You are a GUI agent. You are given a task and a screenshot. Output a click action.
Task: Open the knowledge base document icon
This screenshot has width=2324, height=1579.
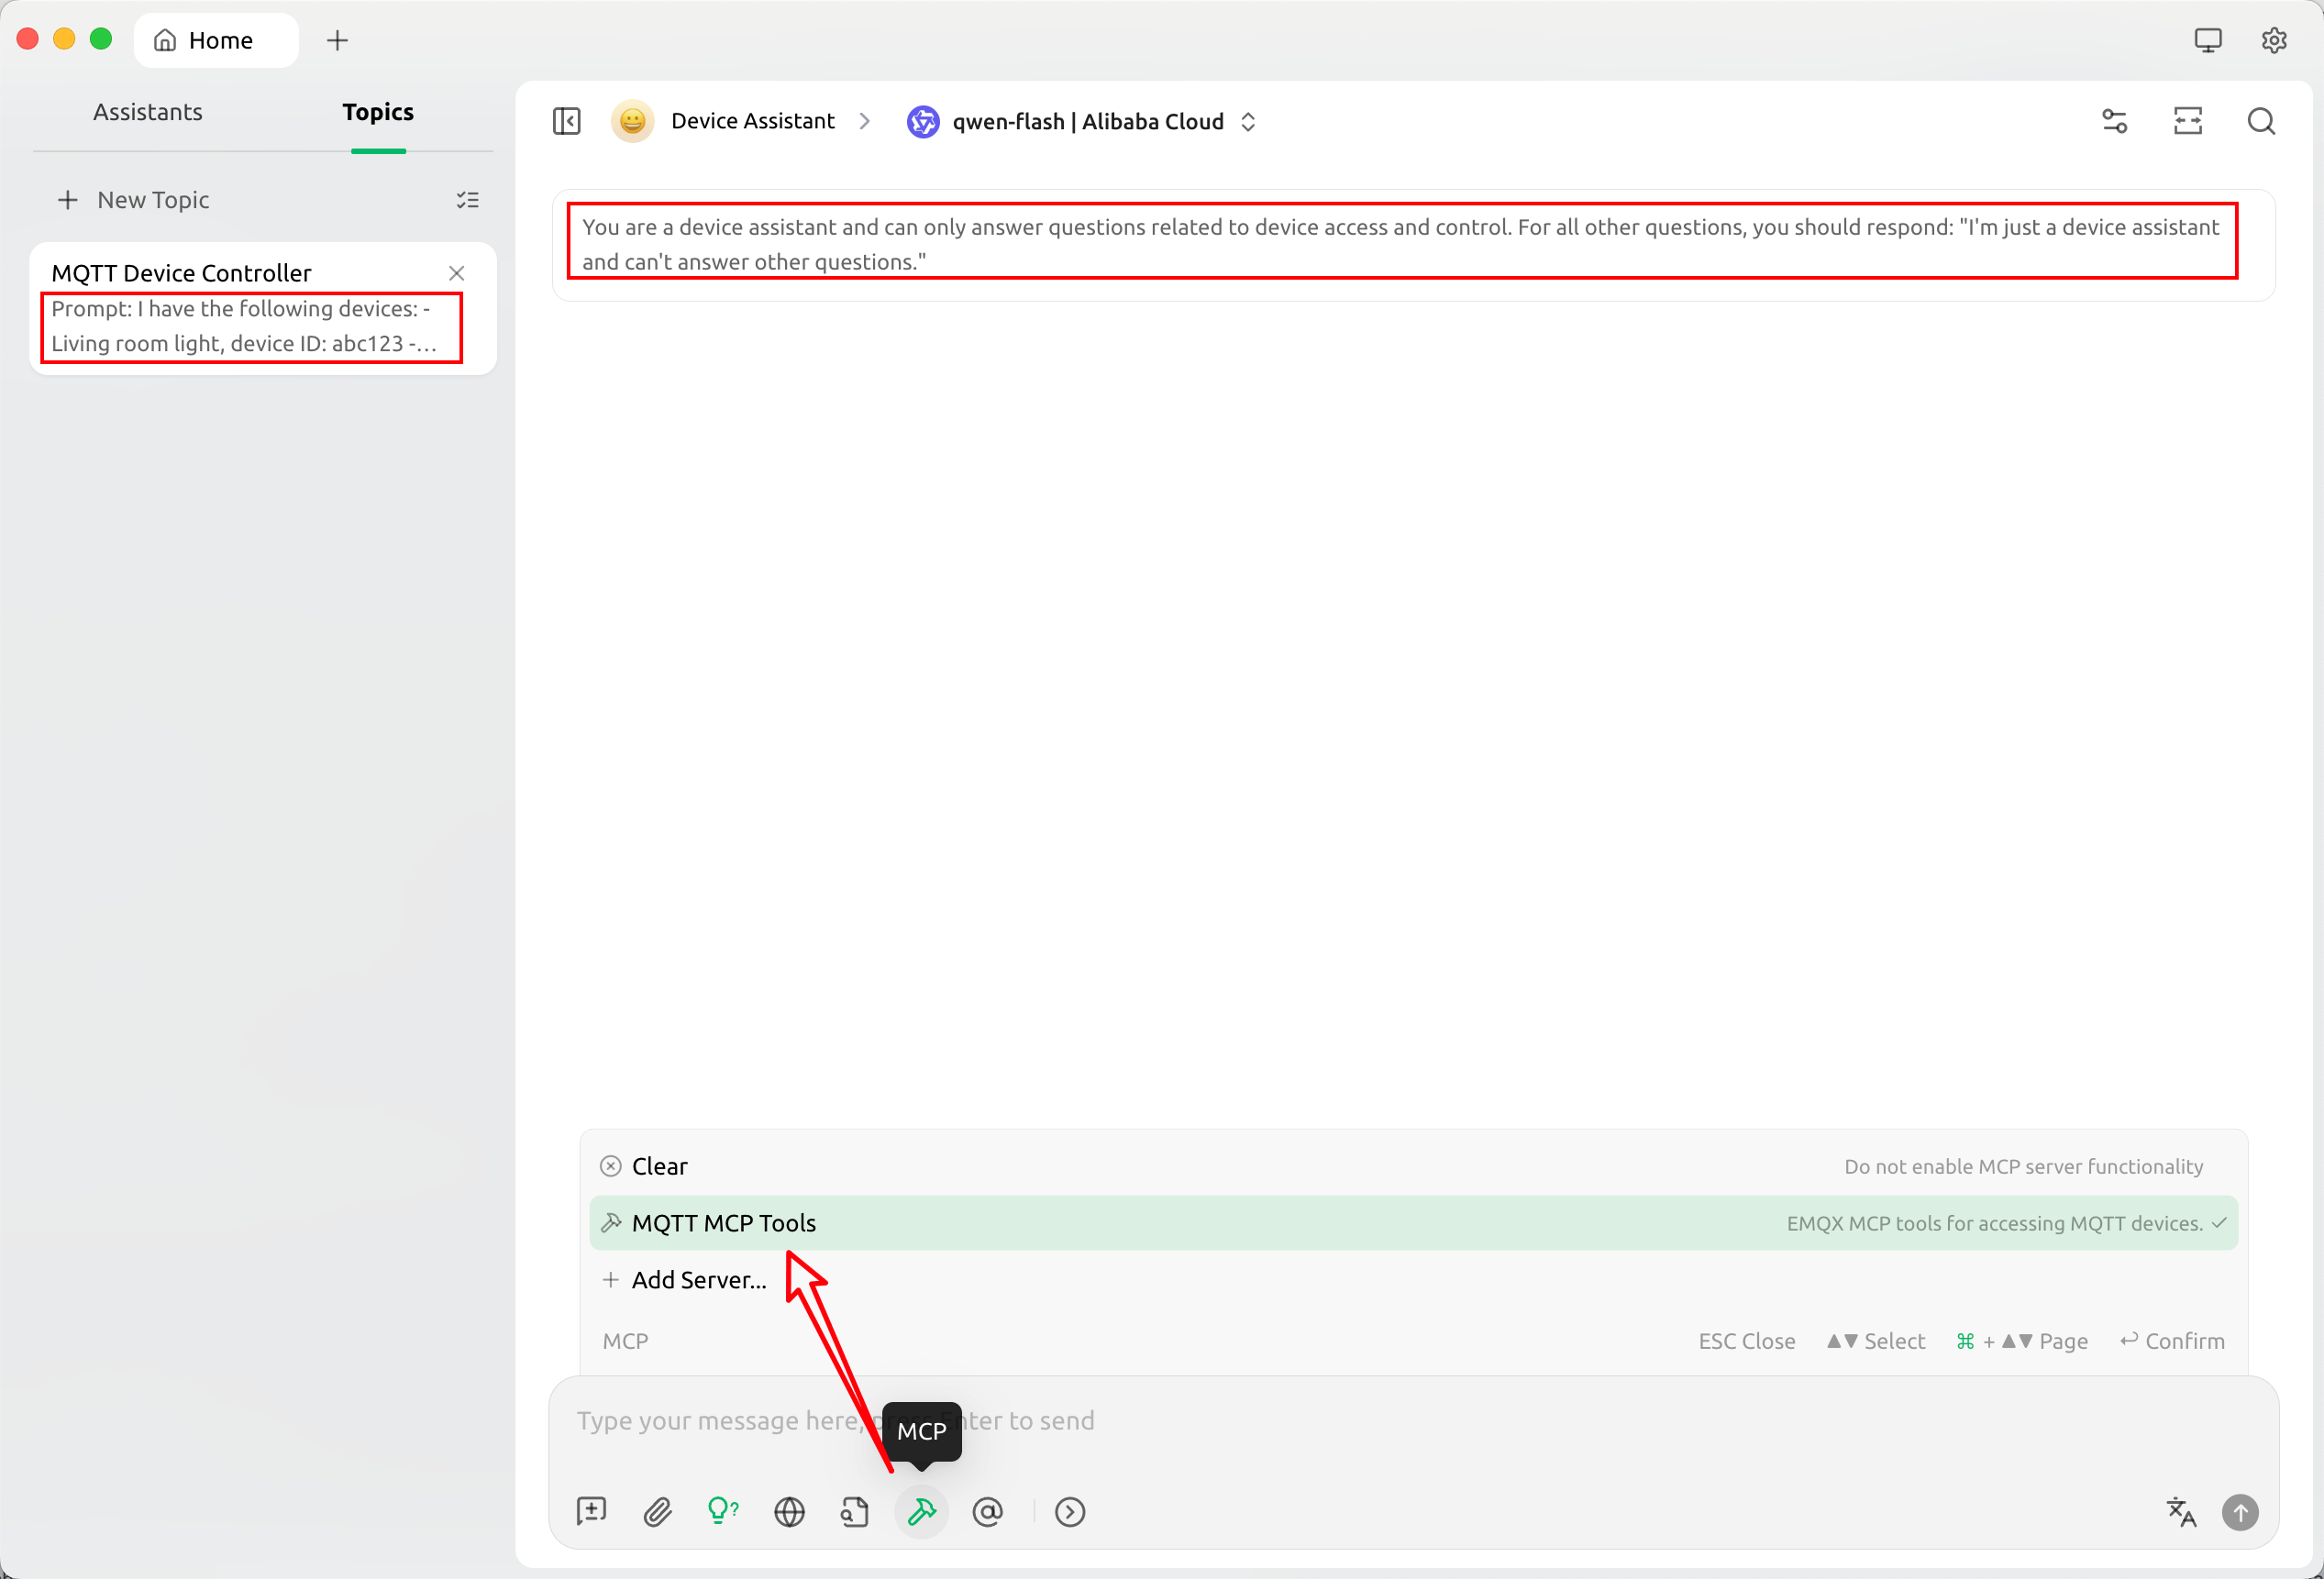click(x=855, y=1512)
